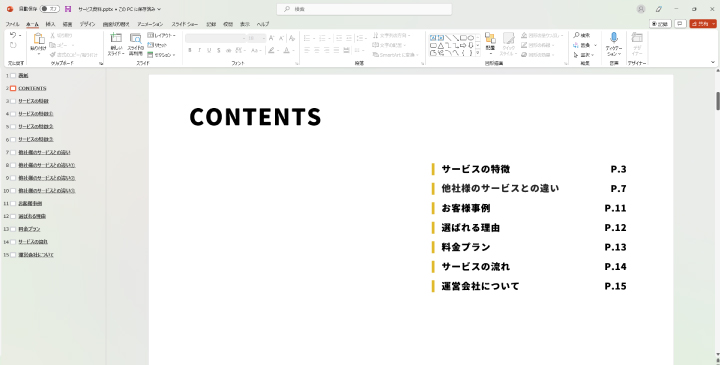
Task: Click the outline icon of slide 12 選ばれる理由
Action: click(13, 216)
